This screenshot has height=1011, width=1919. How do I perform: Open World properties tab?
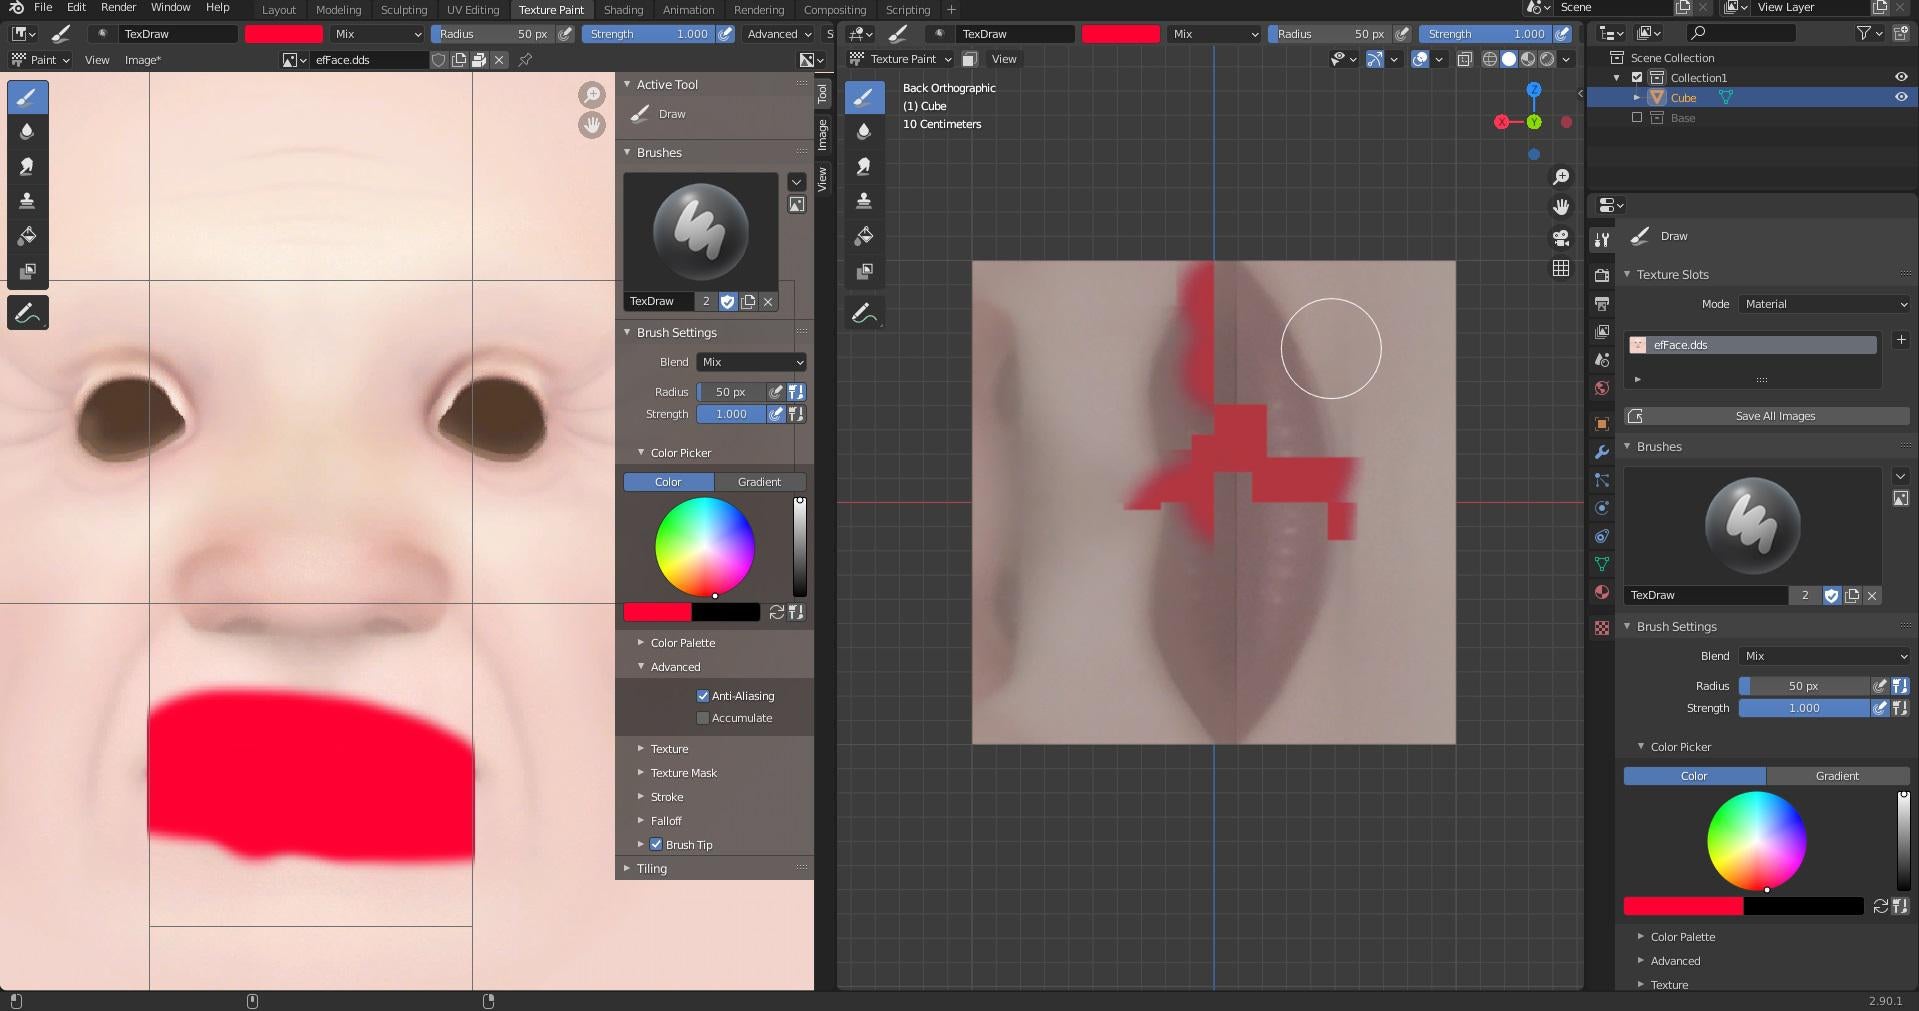tap(1602, 388)
